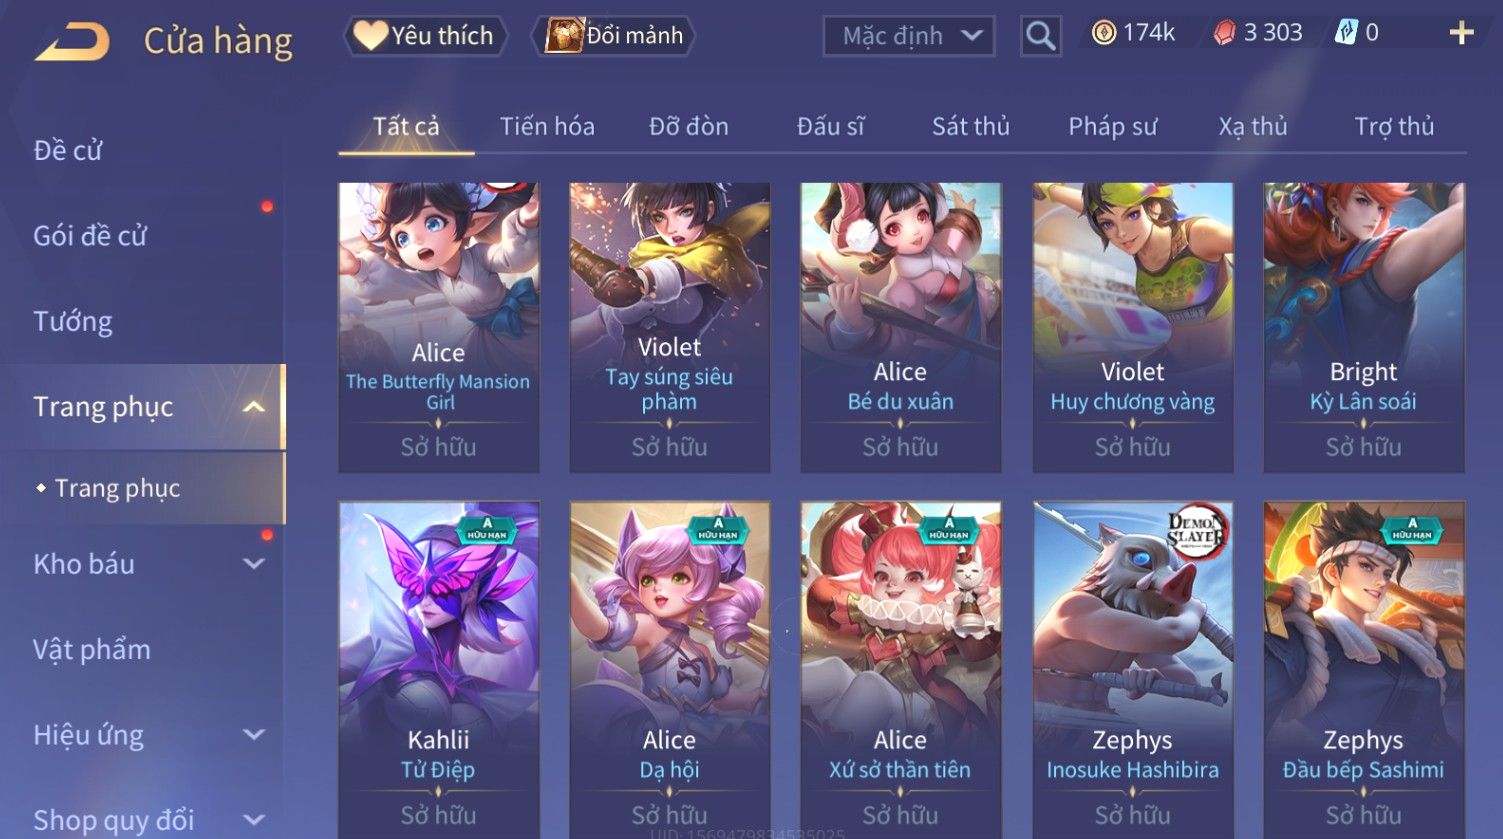Image resolution: width=1503 pixels, height=839 pixels.
Task: Click the back arrow icon
Action: [72, 42]
